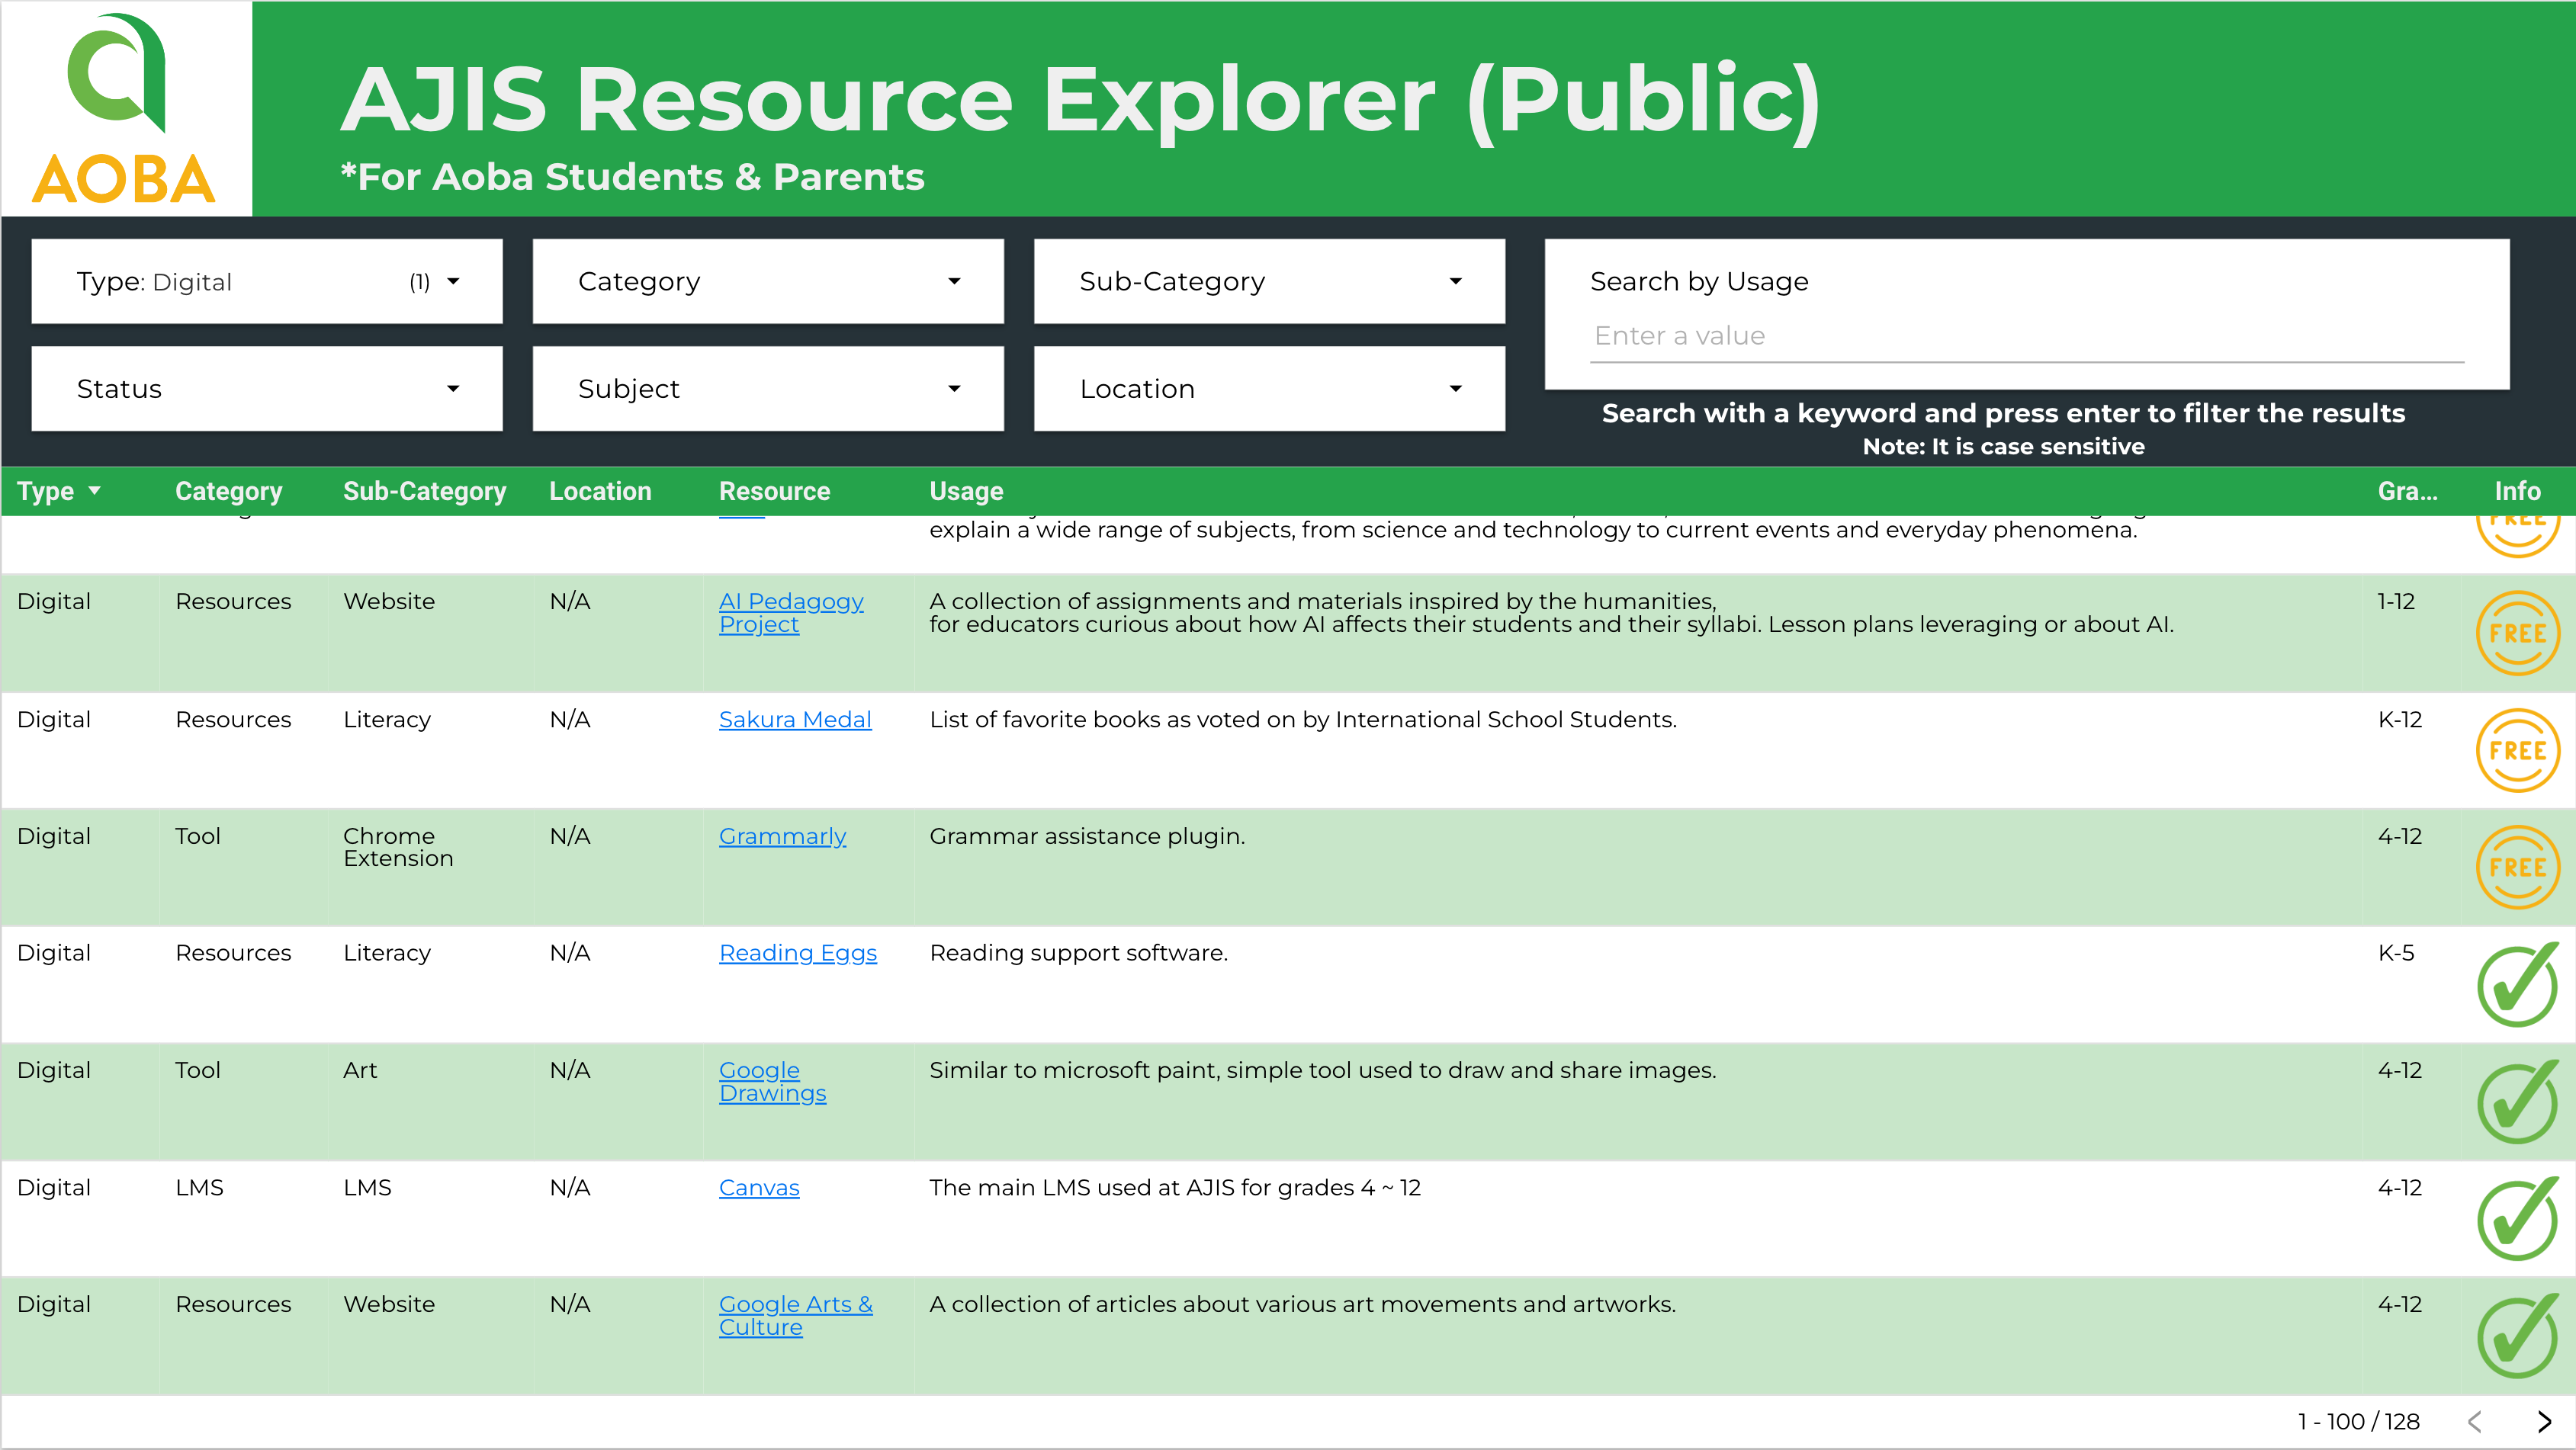Click green checkmark in Google Drawings row
Screen dimensions: 2576x1450
tap(2517, 1102)
